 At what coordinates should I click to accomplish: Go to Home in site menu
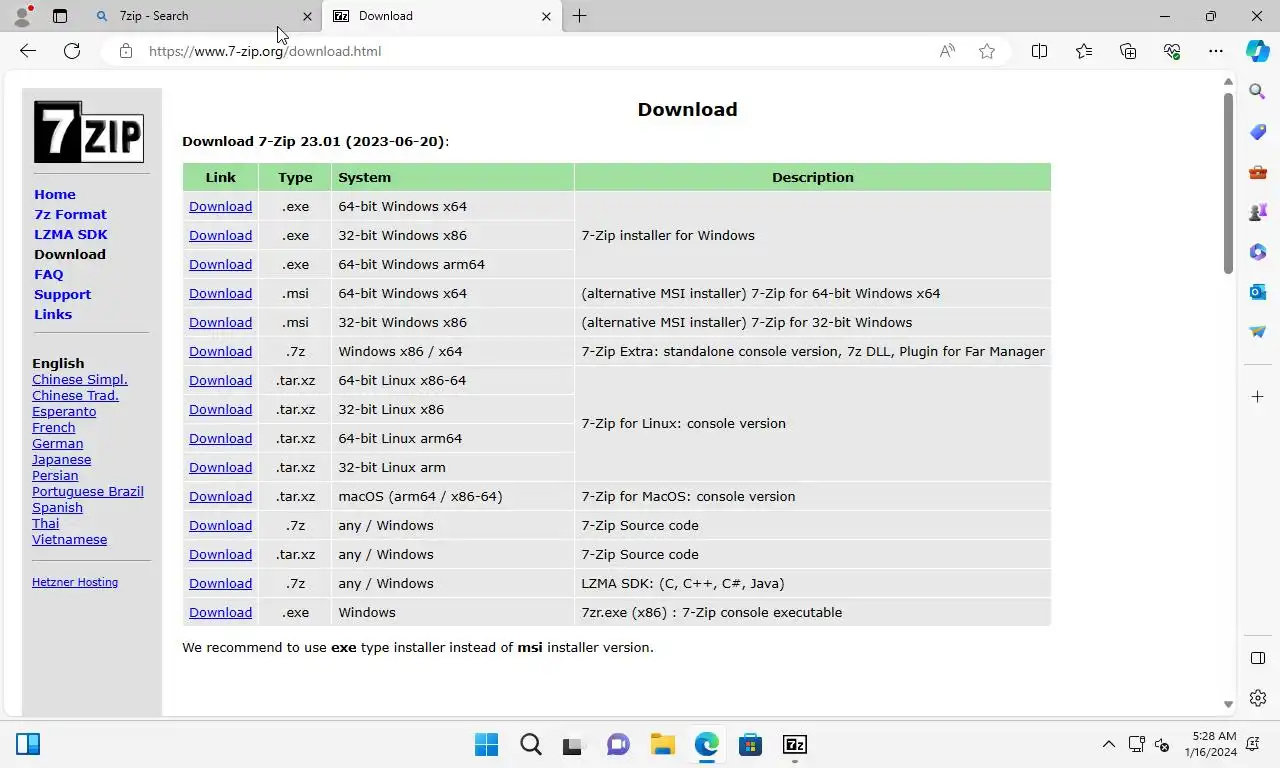tap(55, 194)
